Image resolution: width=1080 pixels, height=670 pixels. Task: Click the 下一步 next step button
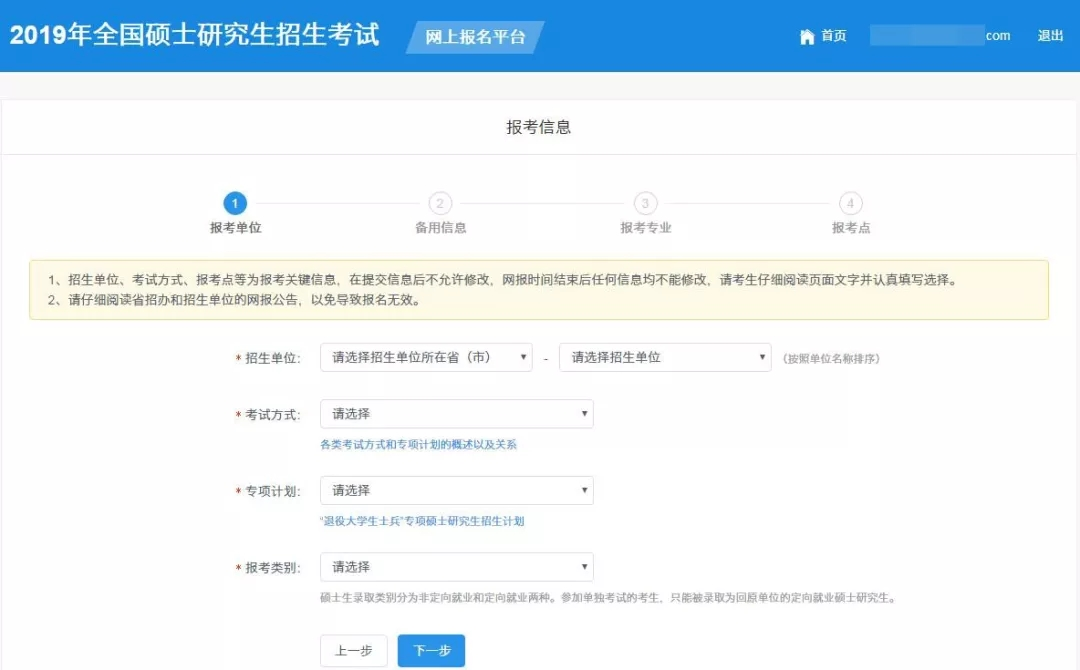431,651
